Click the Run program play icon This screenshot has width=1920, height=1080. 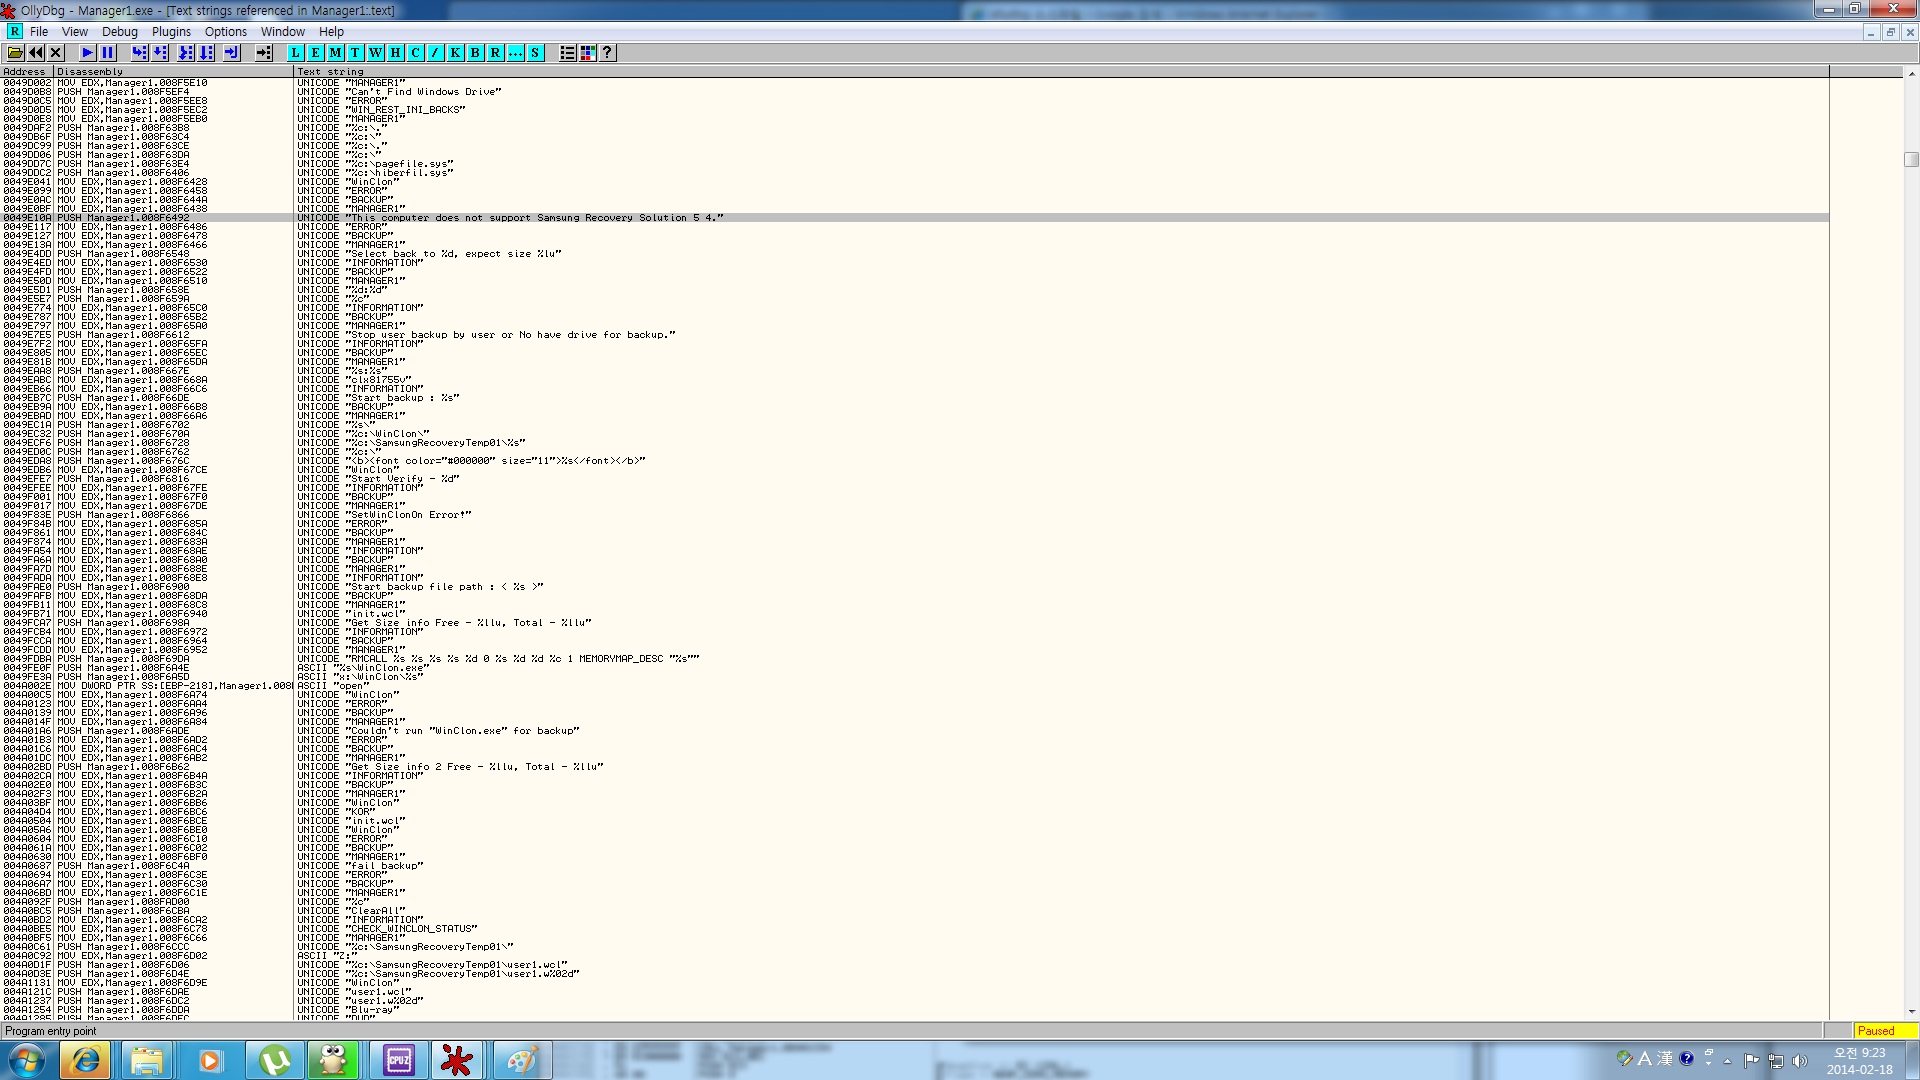88,53
